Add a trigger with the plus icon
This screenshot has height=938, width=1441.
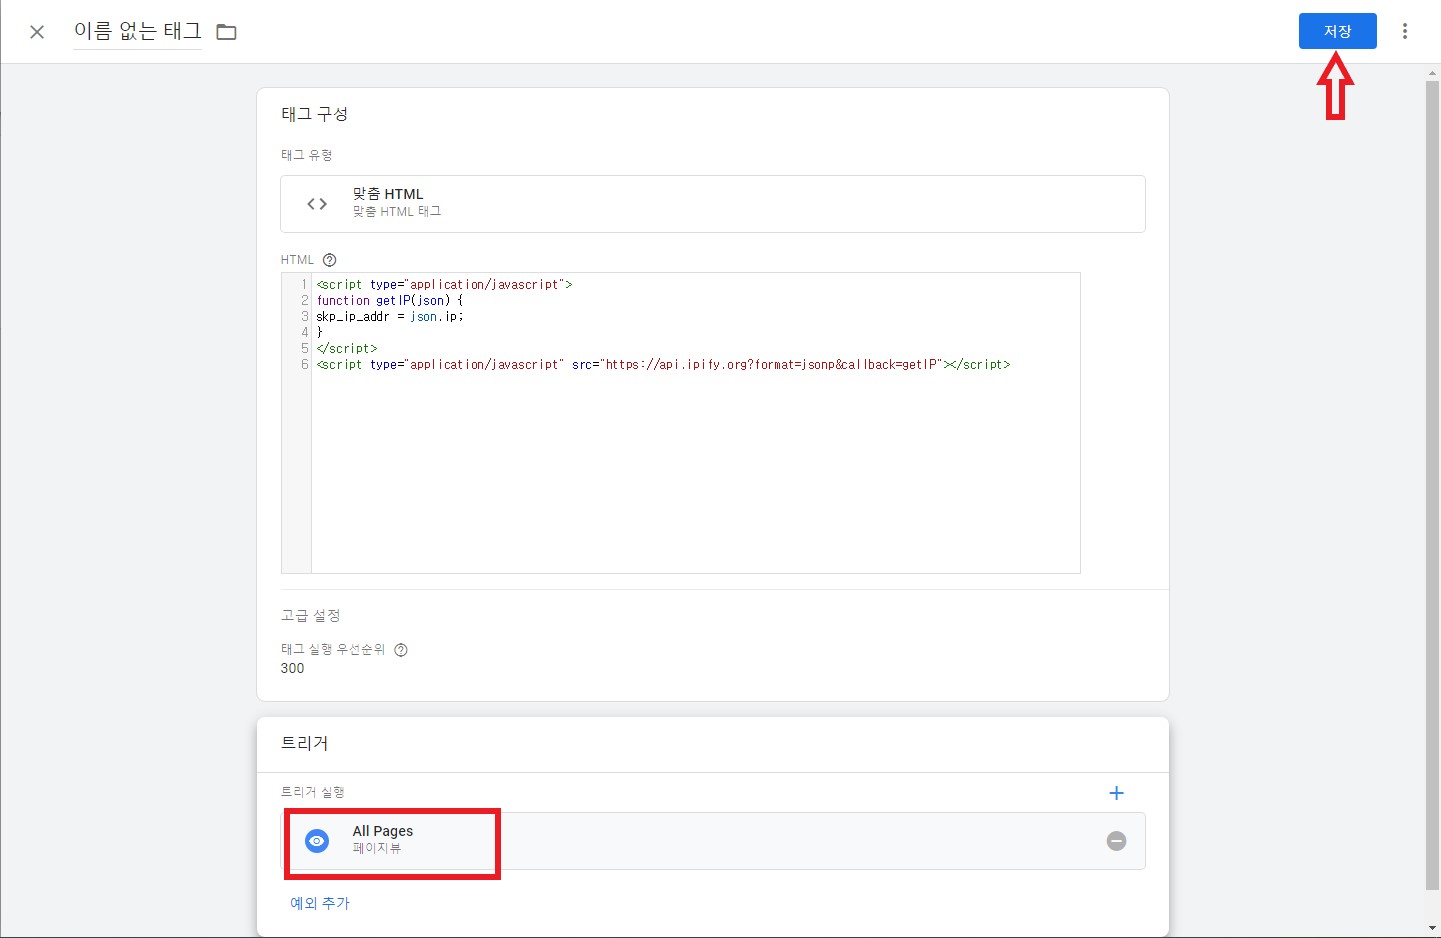pyautogui.click(x=1117, y=793)
